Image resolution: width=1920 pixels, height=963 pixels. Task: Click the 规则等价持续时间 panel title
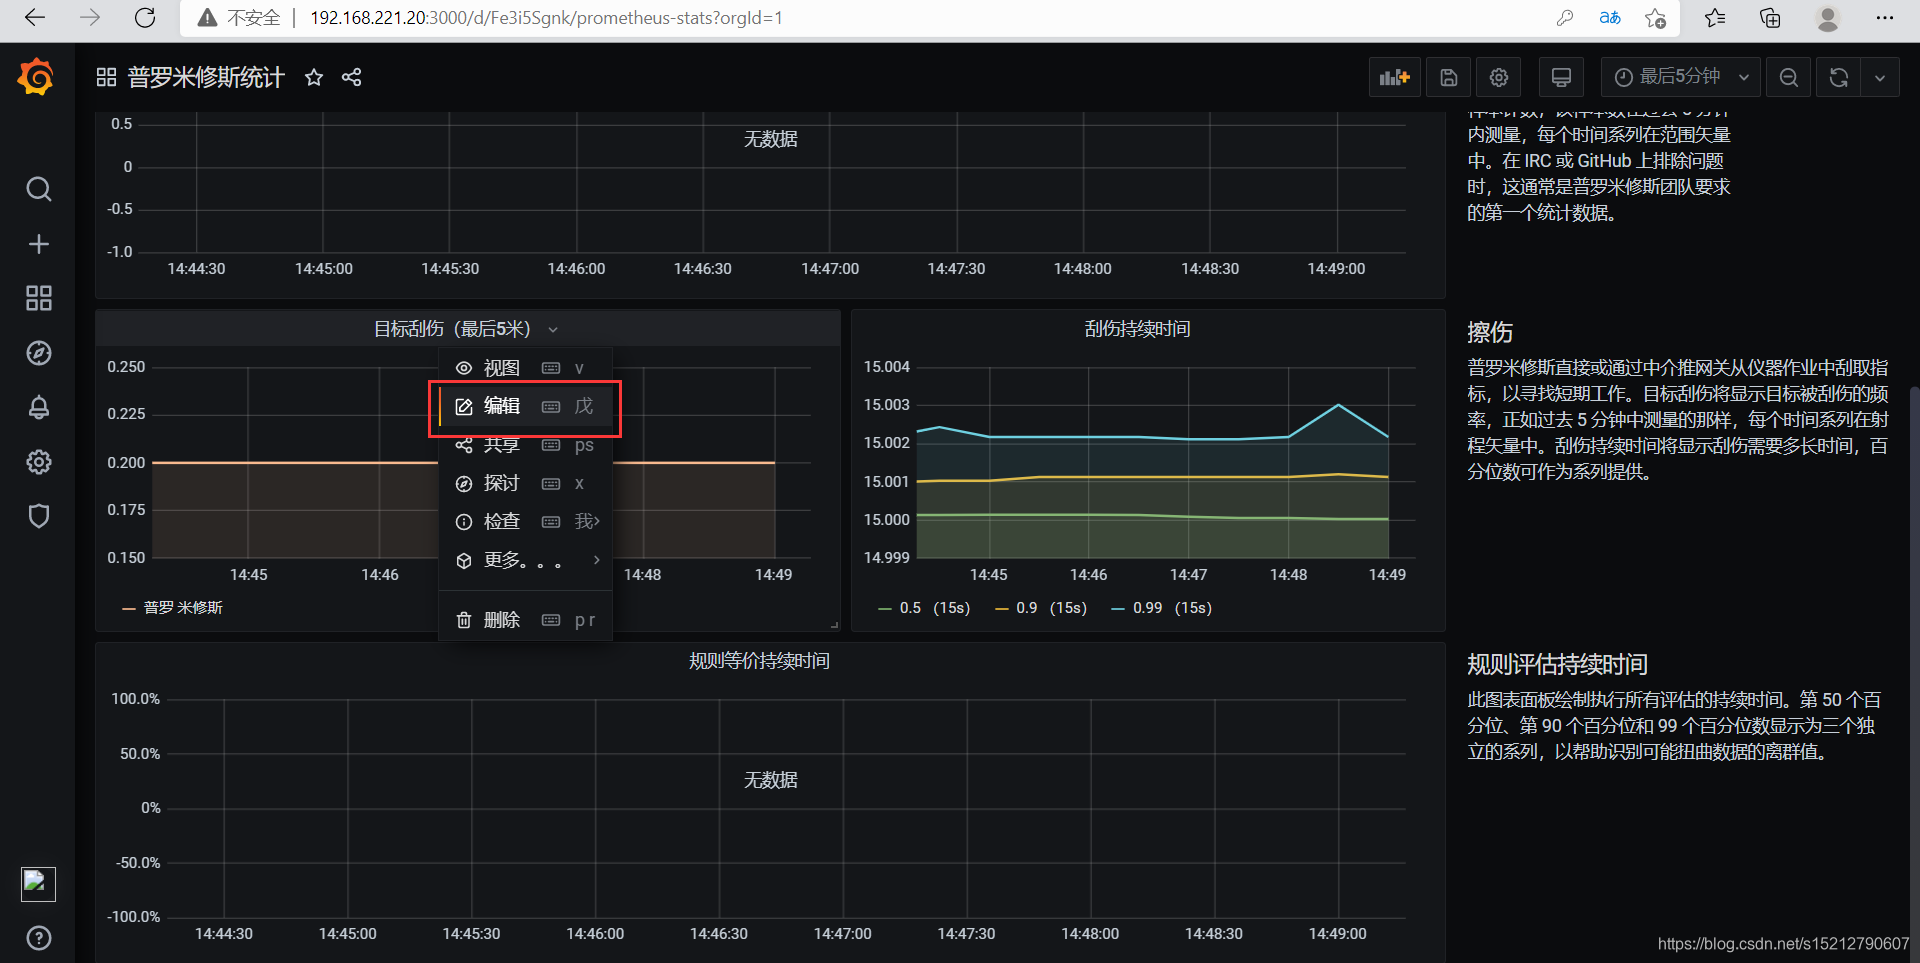click(x=759, y=661)
